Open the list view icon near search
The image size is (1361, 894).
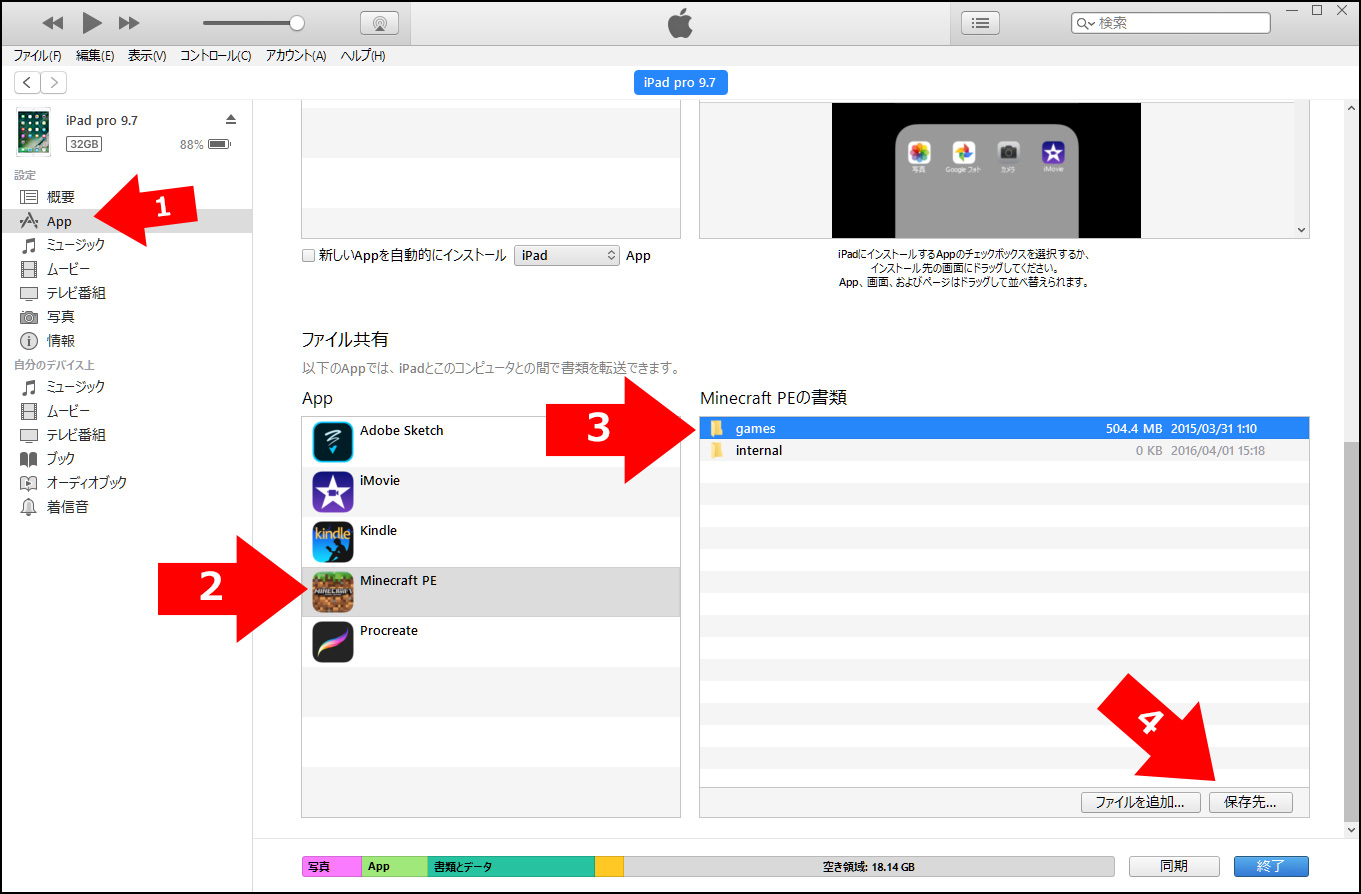coord(980,22)
